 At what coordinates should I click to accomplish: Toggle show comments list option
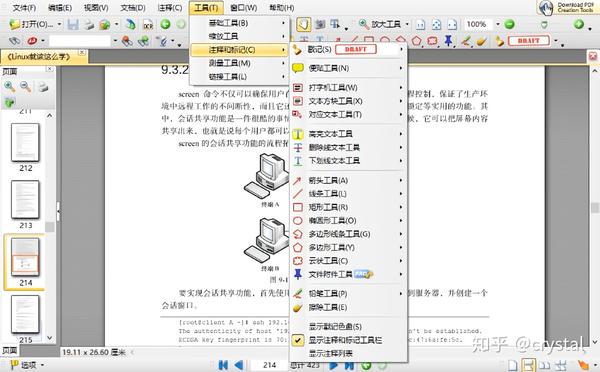347,353
